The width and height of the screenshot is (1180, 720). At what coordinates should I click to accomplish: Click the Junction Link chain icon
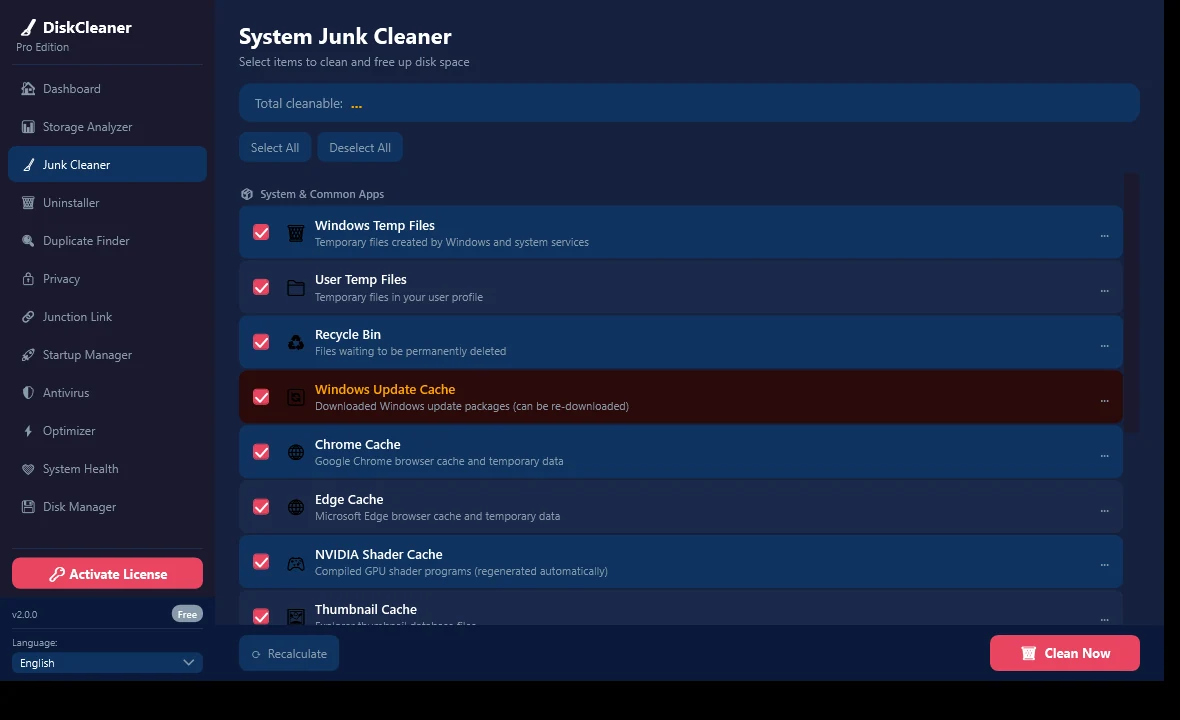tap(28, 317)
